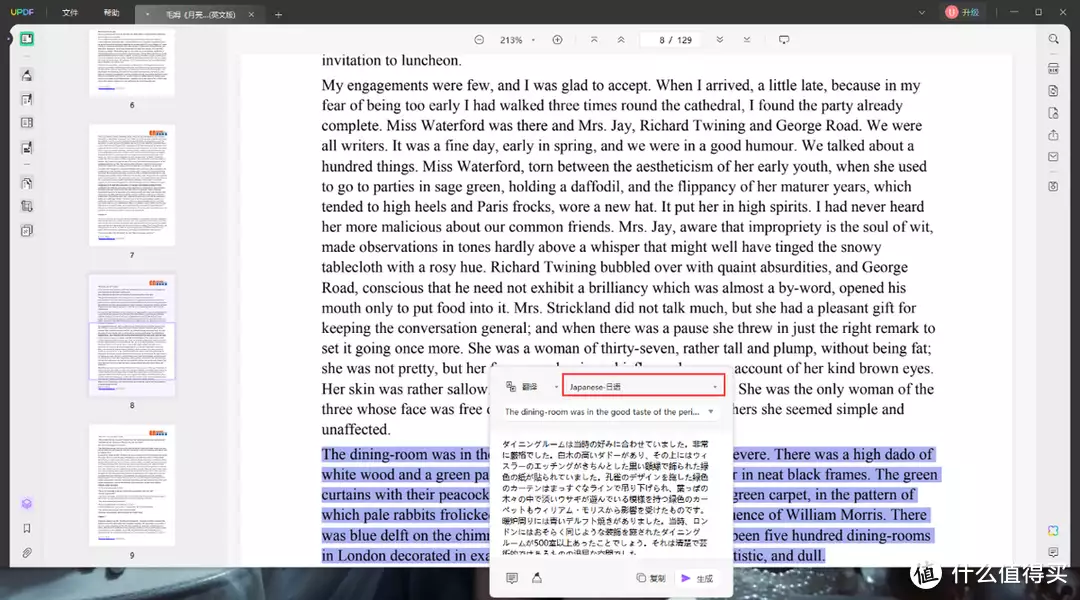1080x600 pixels.
Task: Open the 帮助 menu
Action: [111, 12]
